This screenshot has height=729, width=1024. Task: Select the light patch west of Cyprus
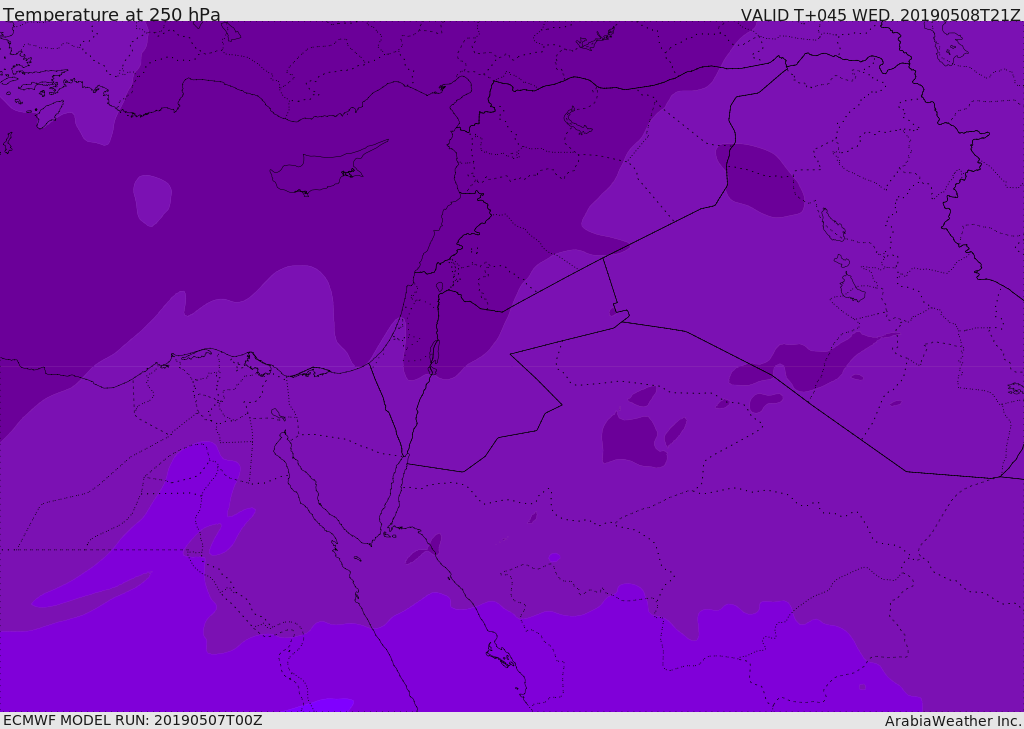coord(152,199)
